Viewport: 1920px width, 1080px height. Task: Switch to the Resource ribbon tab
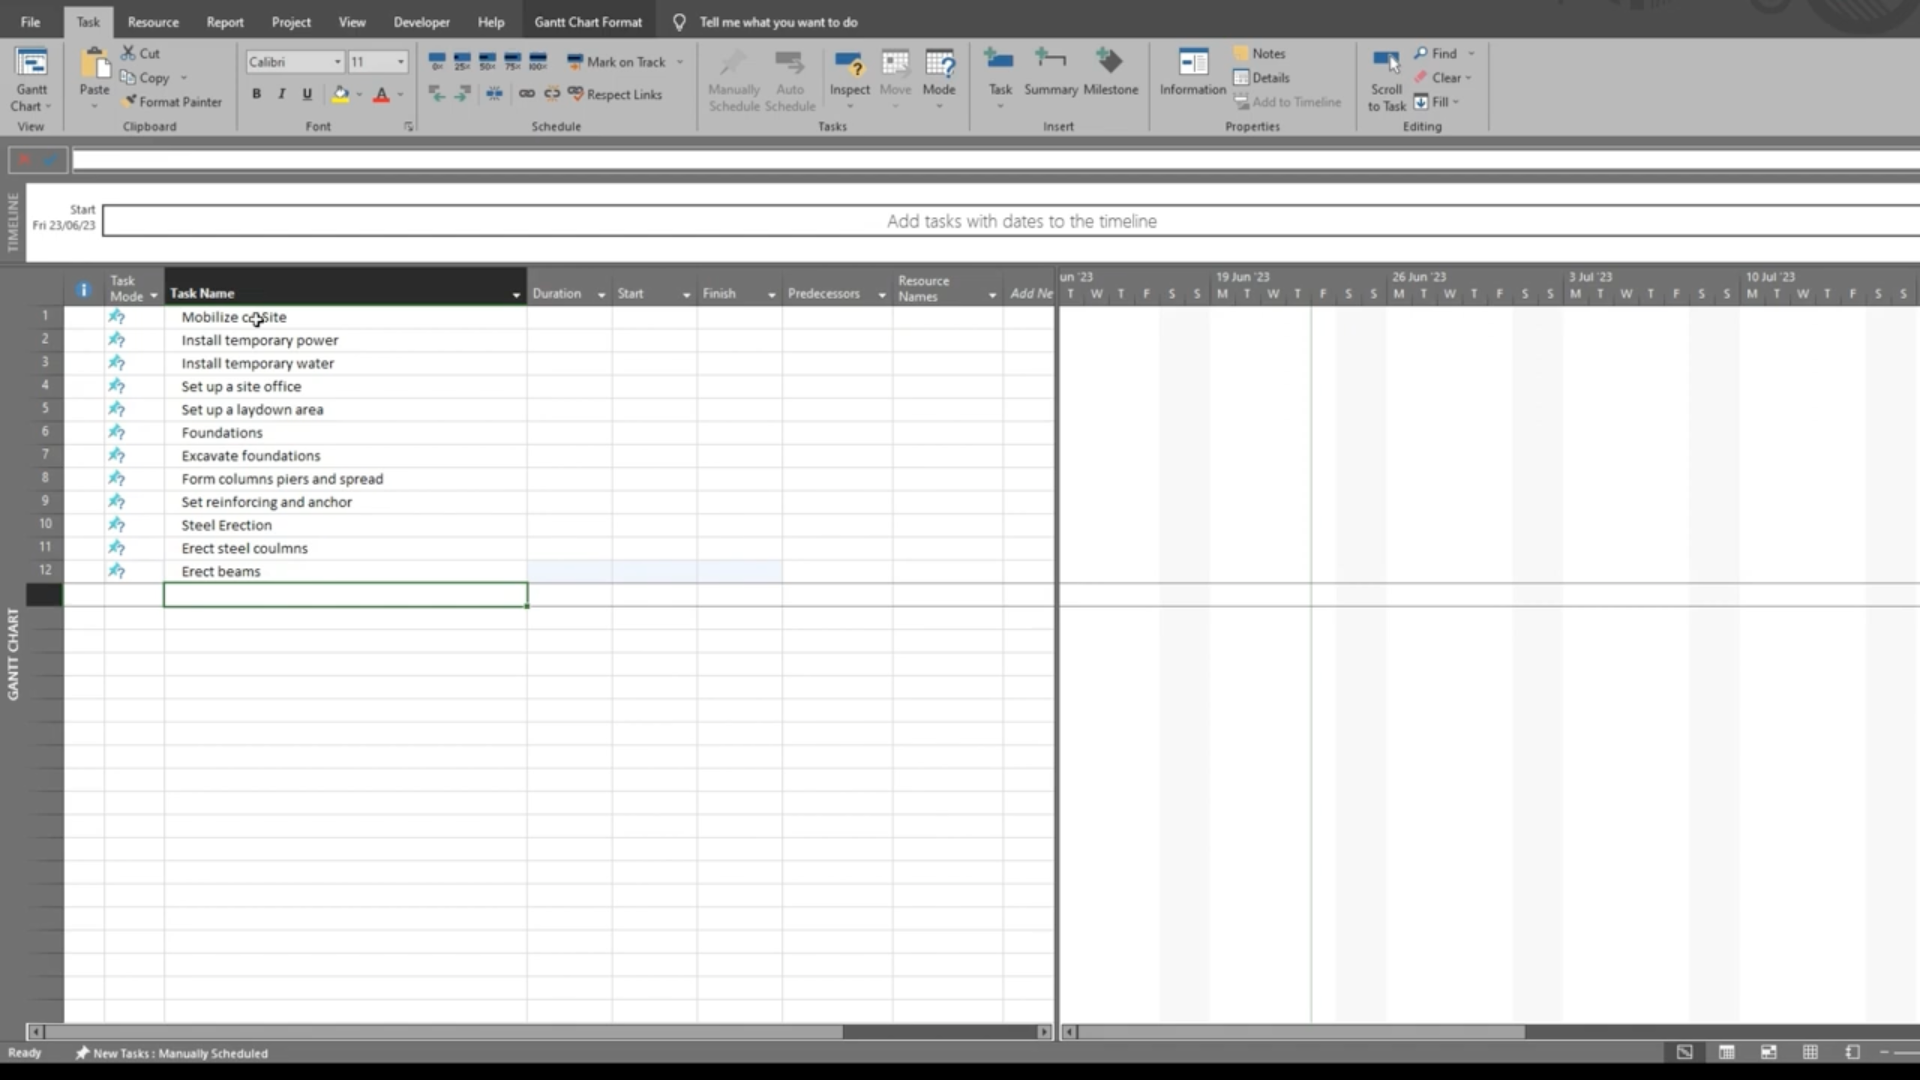click(x=153, y=22)
